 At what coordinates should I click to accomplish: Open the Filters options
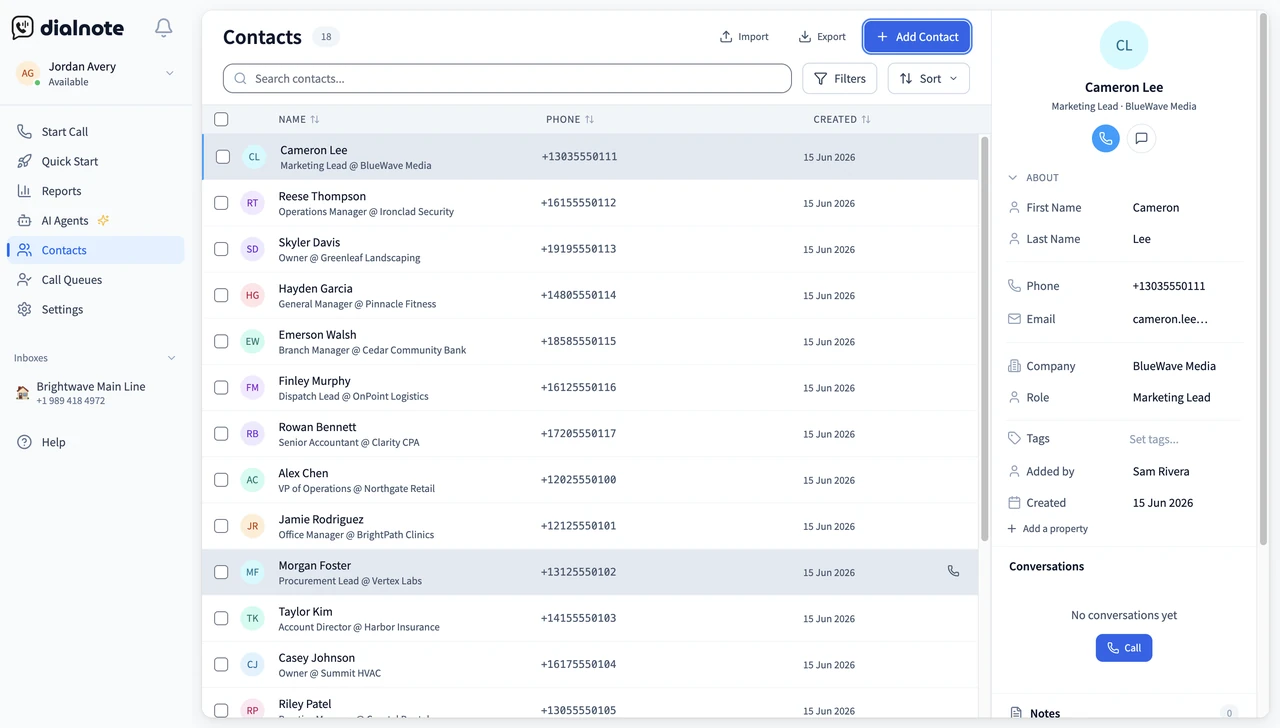(840, 79)
